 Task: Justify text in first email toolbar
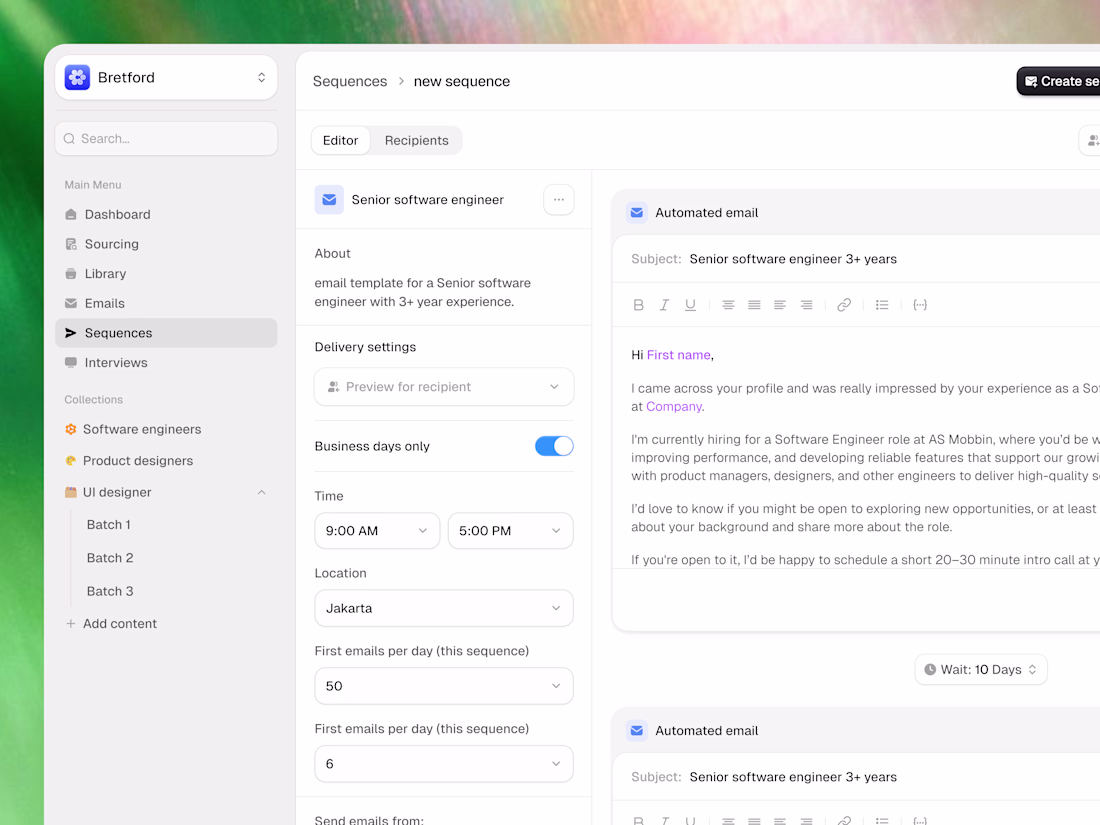tap(754, 305)
